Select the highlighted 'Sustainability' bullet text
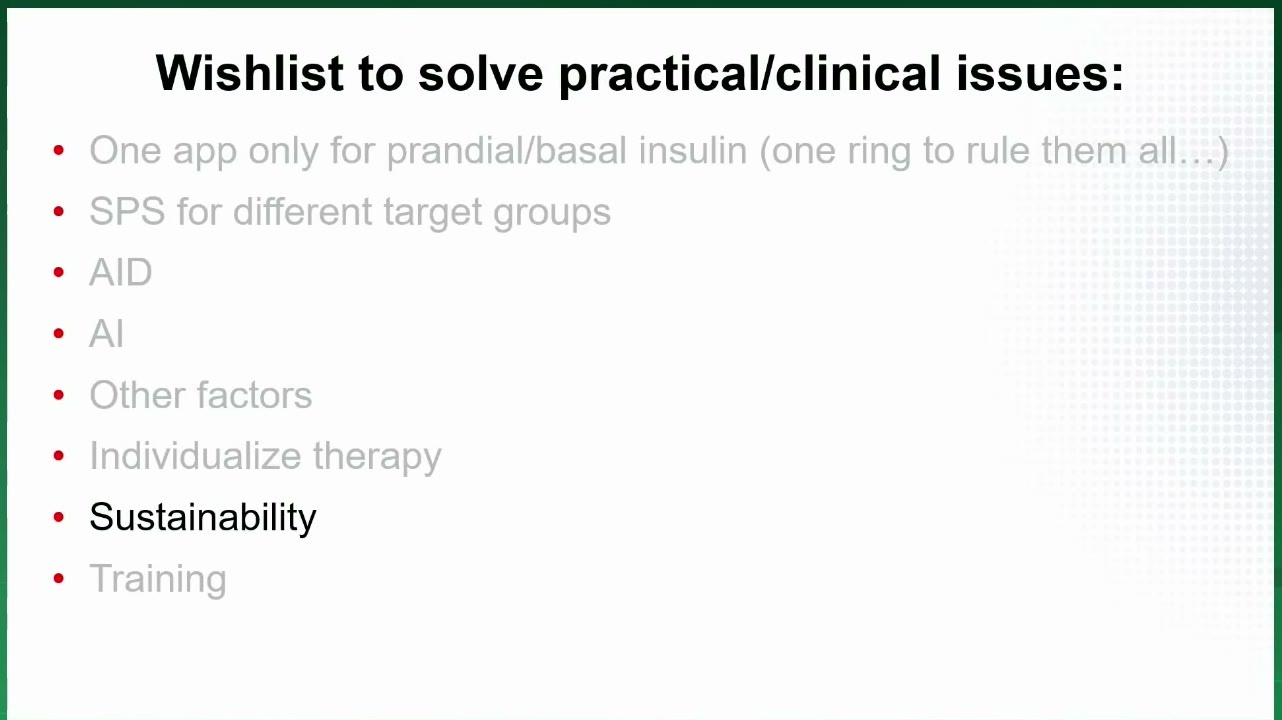Viewport: 1282px width, 720px height. click(x=203, y=517)
